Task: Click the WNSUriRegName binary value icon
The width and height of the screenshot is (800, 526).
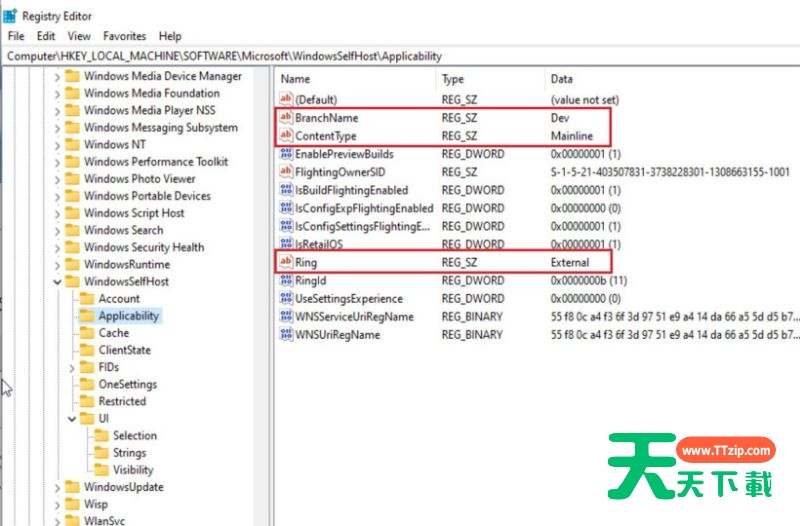Action: pyautogui.click(x=286, y=335)
